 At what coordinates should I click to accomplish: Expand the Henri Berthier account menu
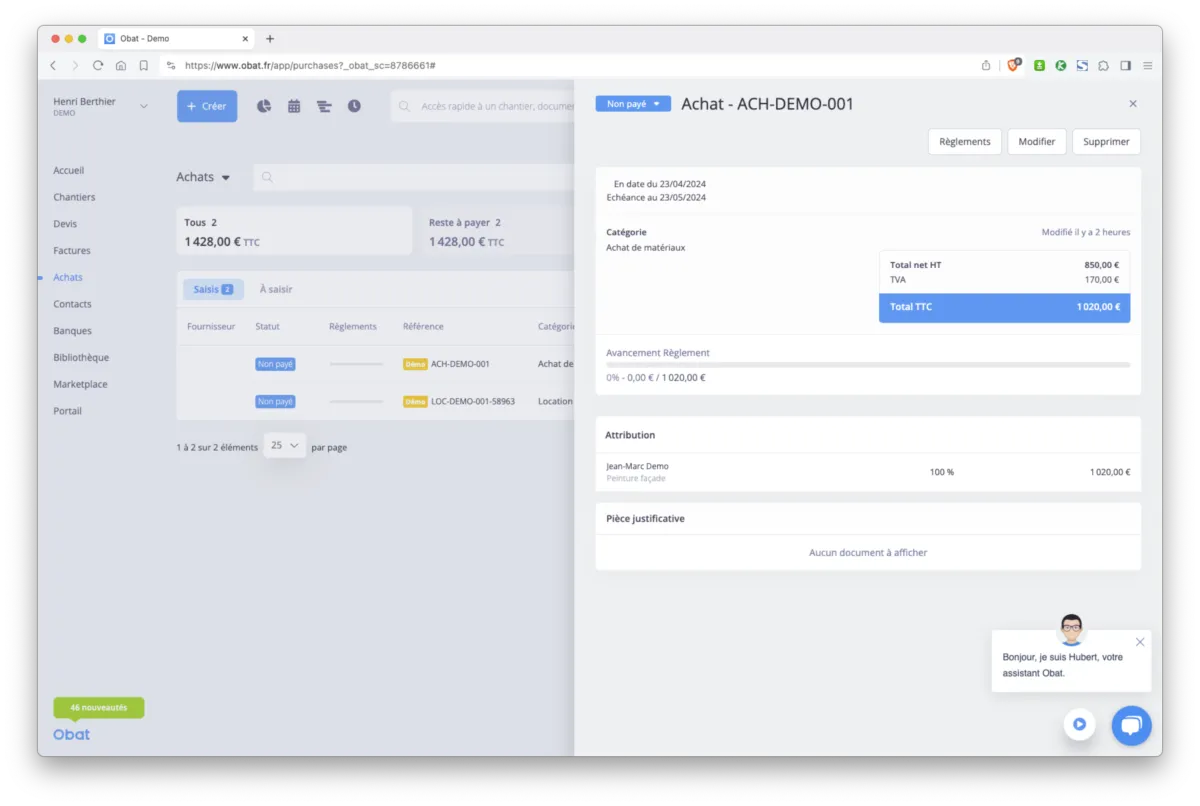pos(143,106)
